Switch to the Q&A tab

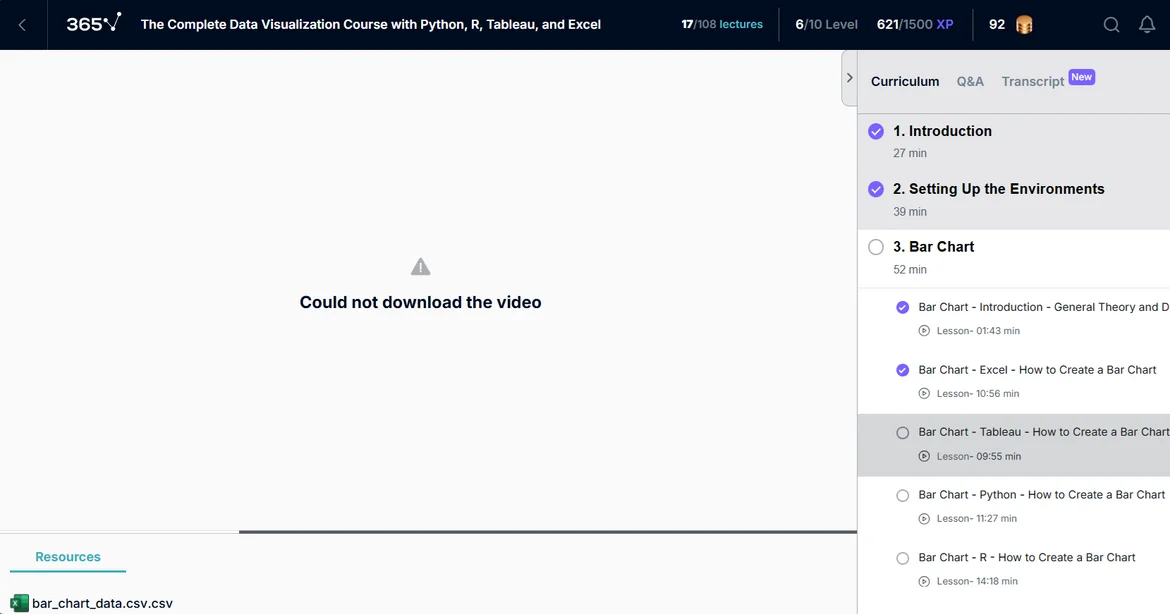click(x=970, y=81)
